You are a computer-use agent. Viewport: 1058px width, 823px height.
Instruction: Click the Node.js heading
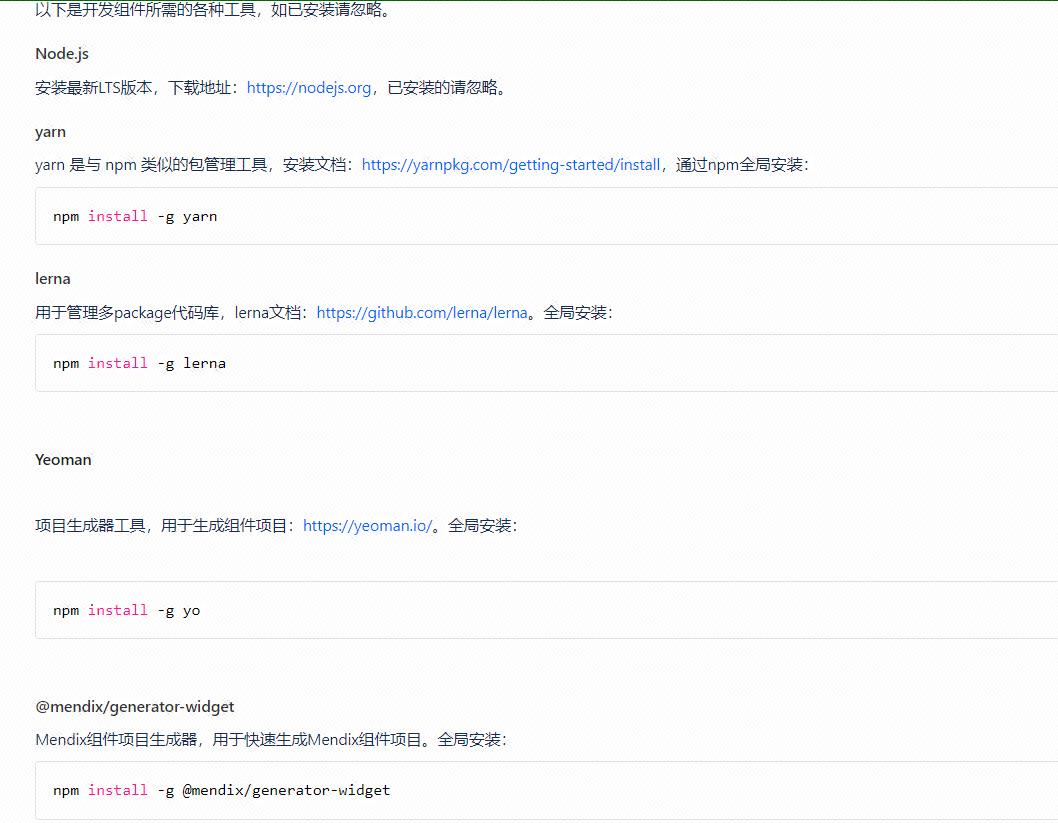(x=62, y=53)
